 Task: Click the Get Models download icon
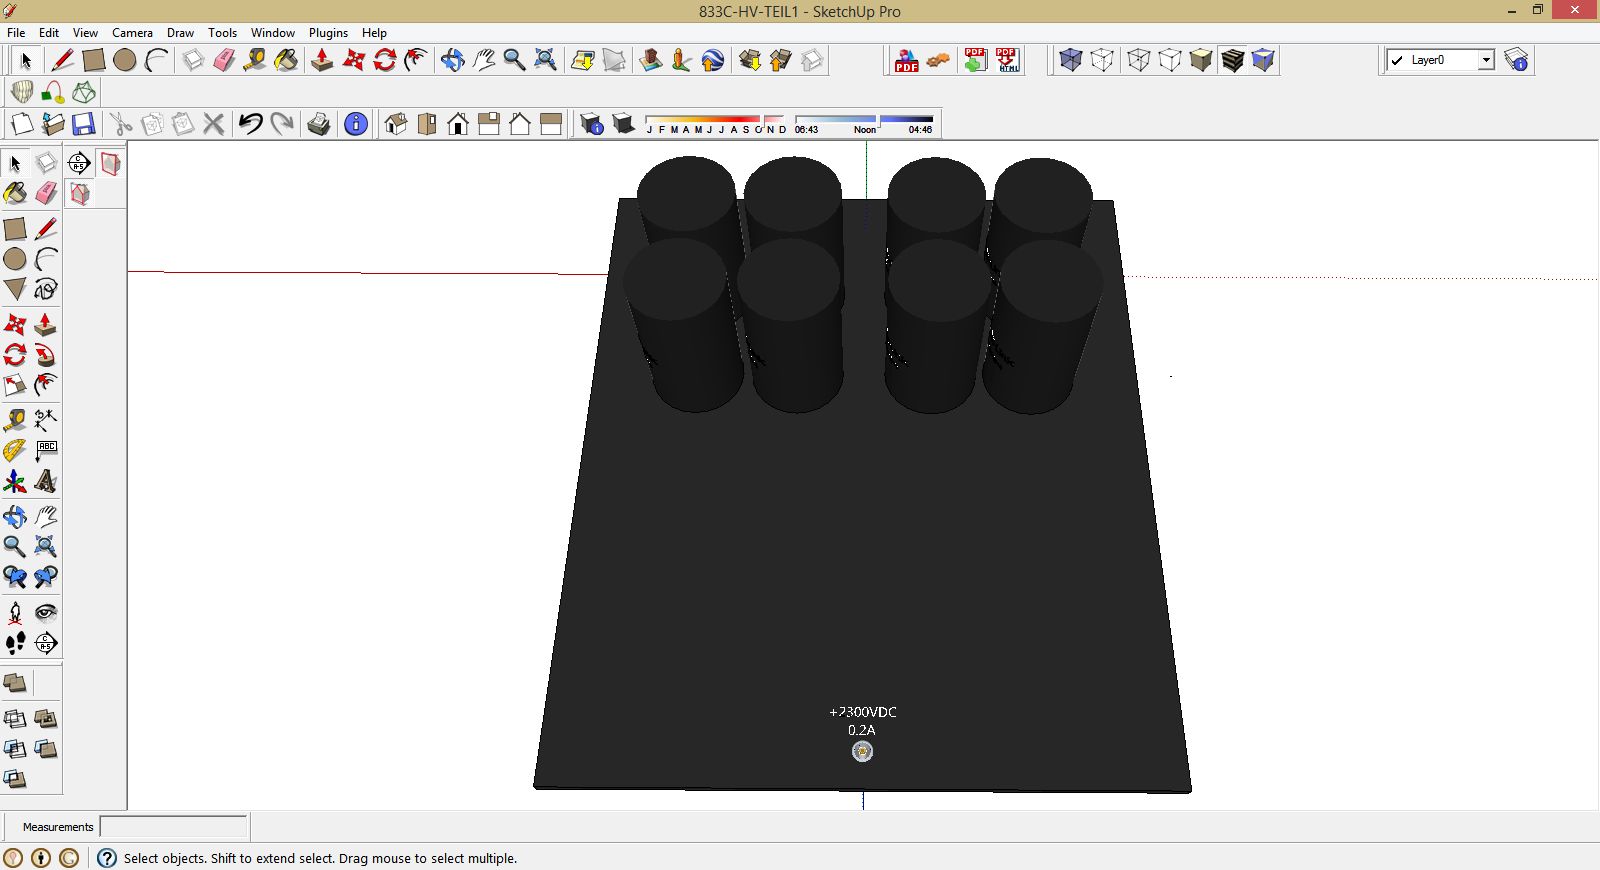click(750, 60)
